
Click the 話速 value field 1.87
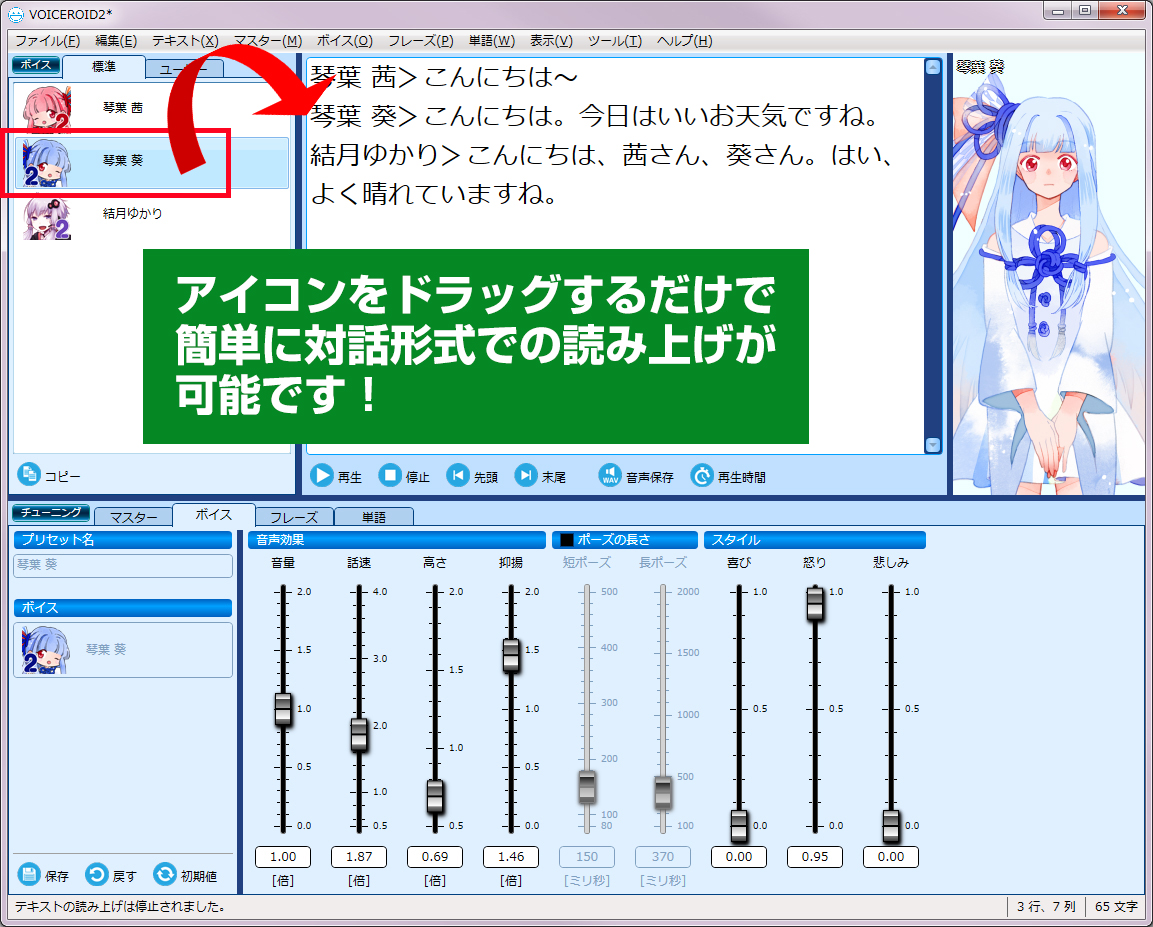pos(359,856)
